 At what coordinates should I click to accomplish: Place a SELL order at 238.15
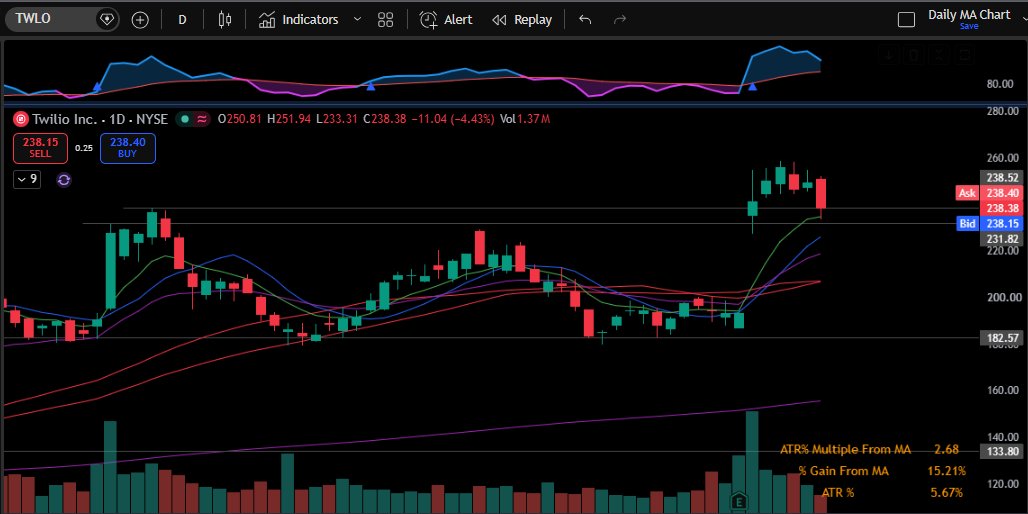[40, 148]
